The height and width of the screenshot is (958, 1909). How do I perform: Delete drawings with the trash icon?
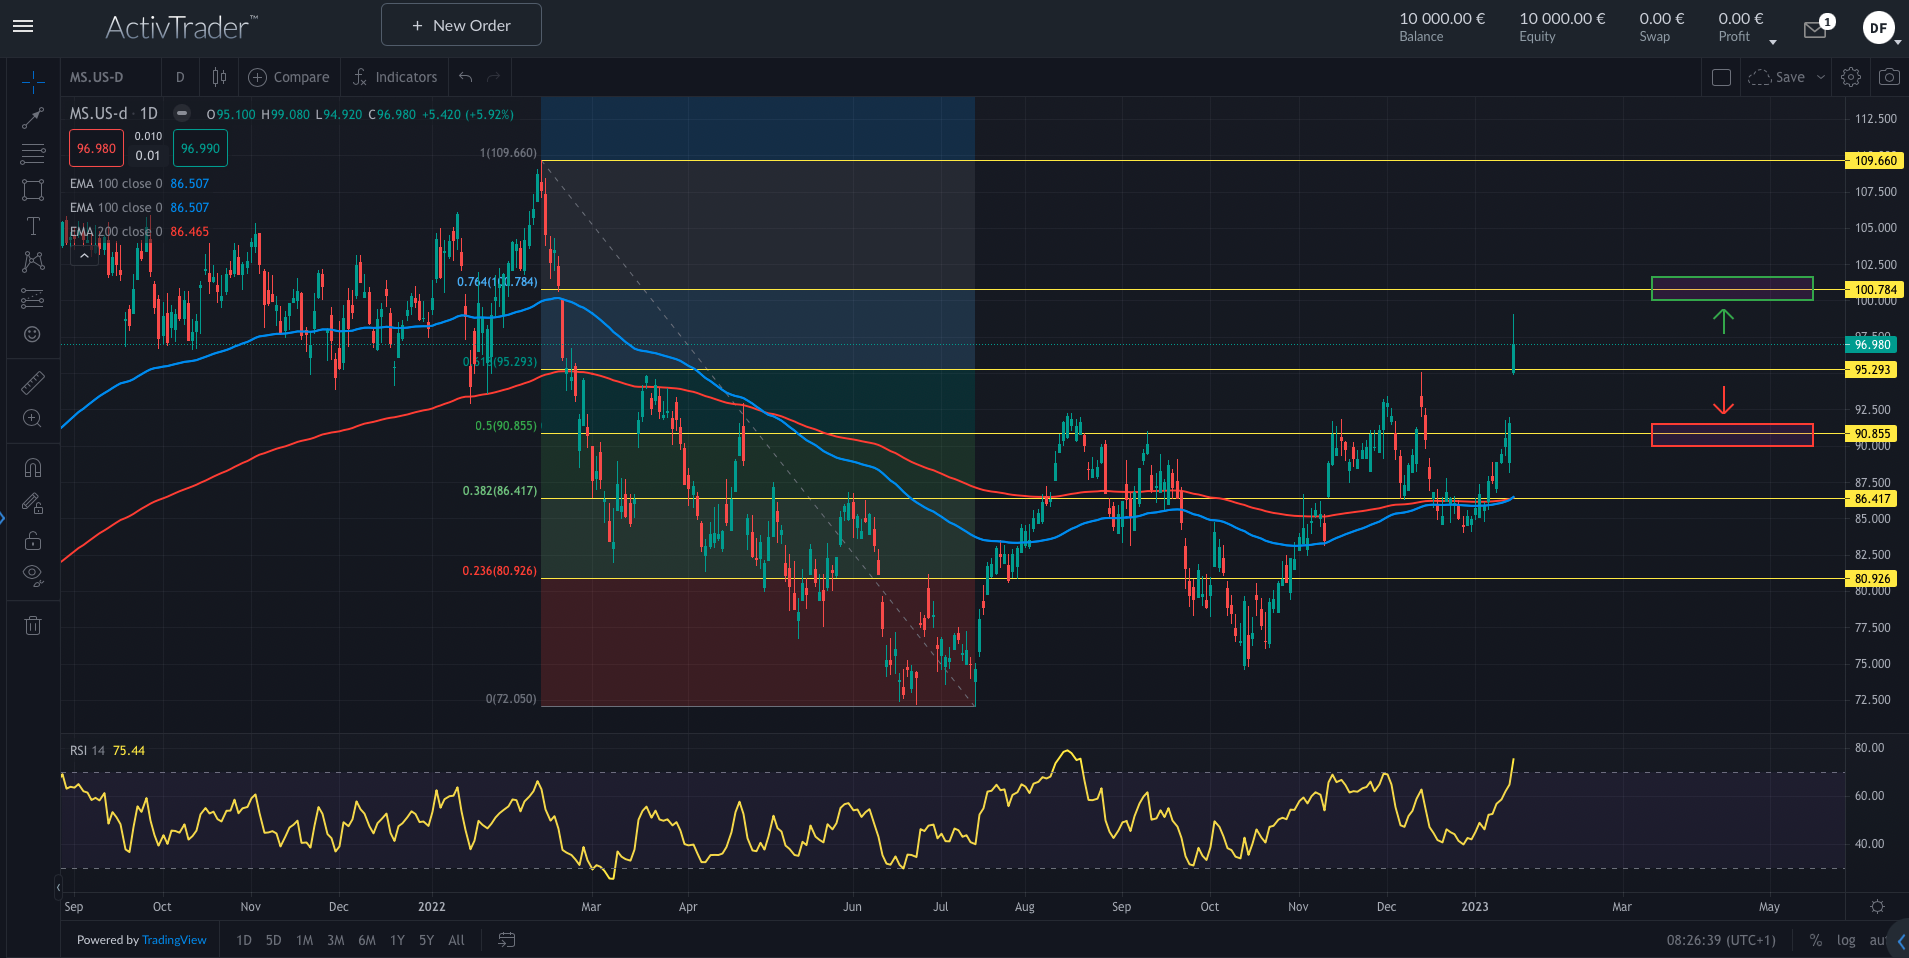point(33,626)
